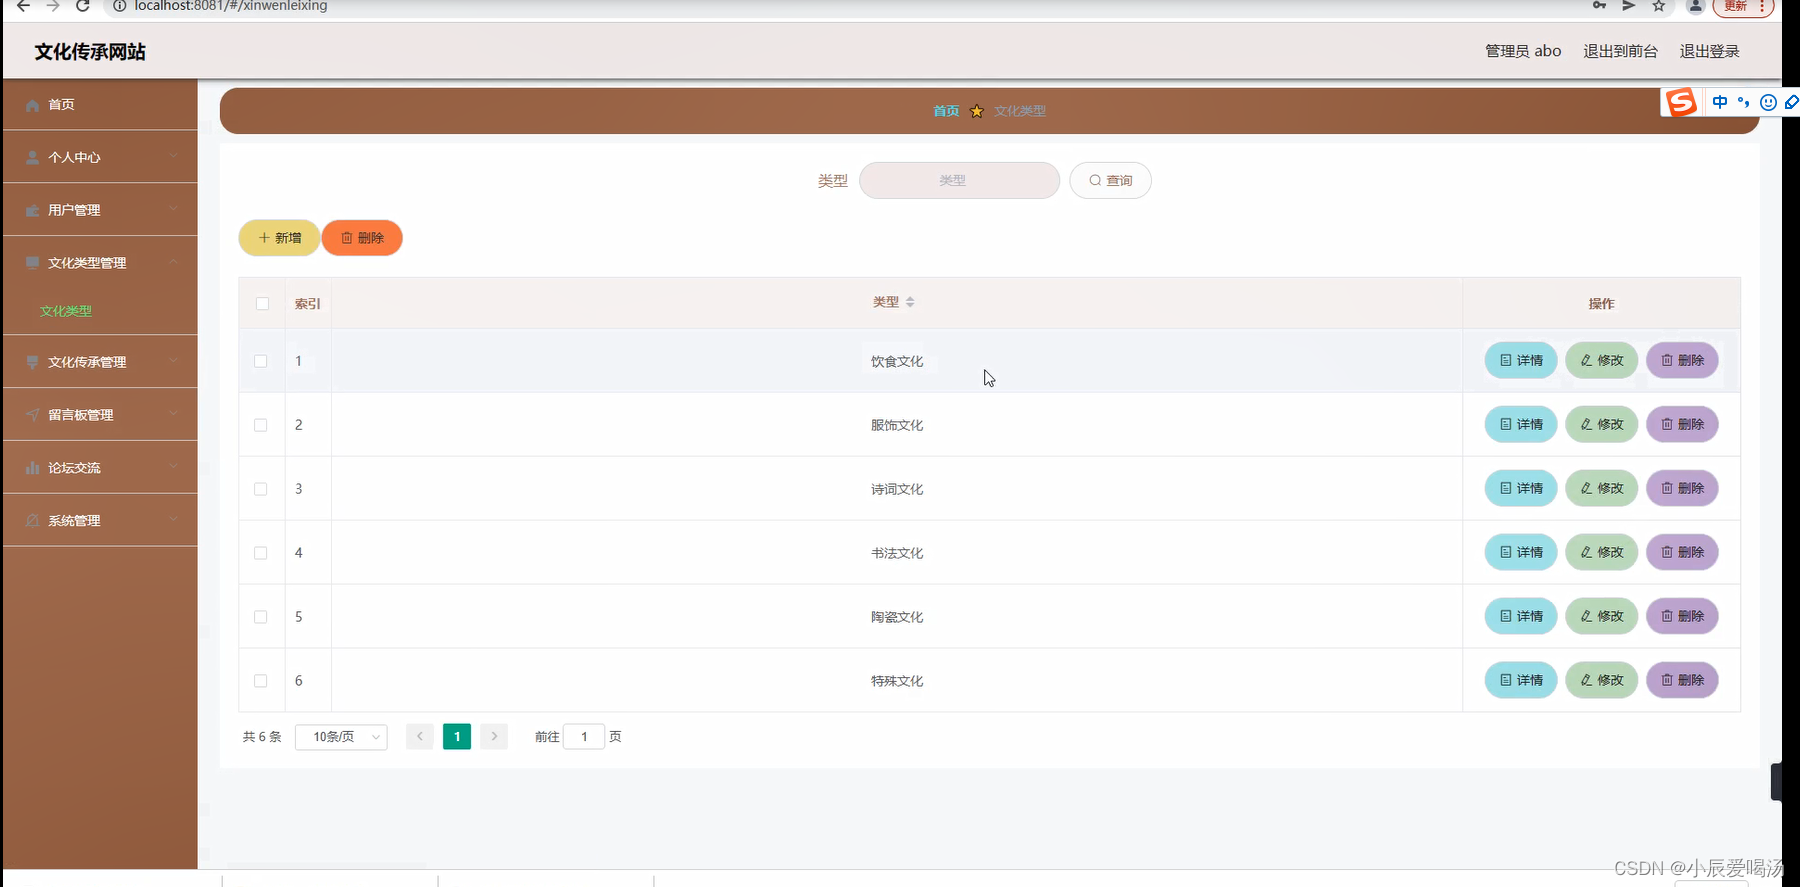Expand the 用户管理 menu chevron
The width and height of the screenshot is (1800, 887).
click(174, 209)
